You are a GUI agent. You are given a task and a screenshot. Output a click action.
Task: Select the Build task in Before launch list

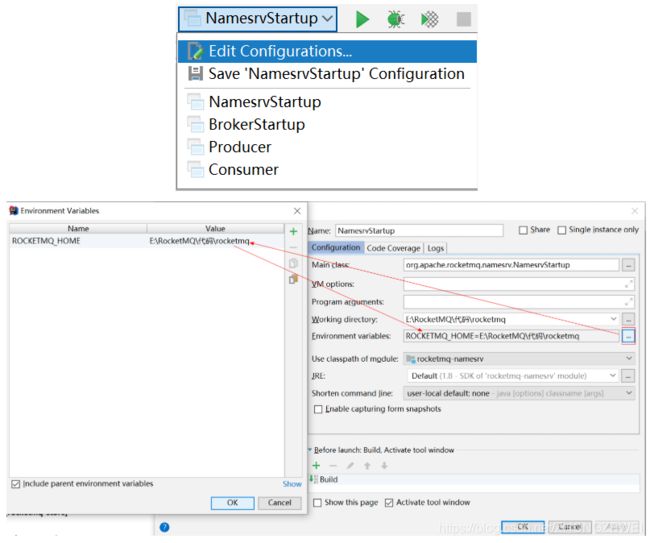(474, 480)
